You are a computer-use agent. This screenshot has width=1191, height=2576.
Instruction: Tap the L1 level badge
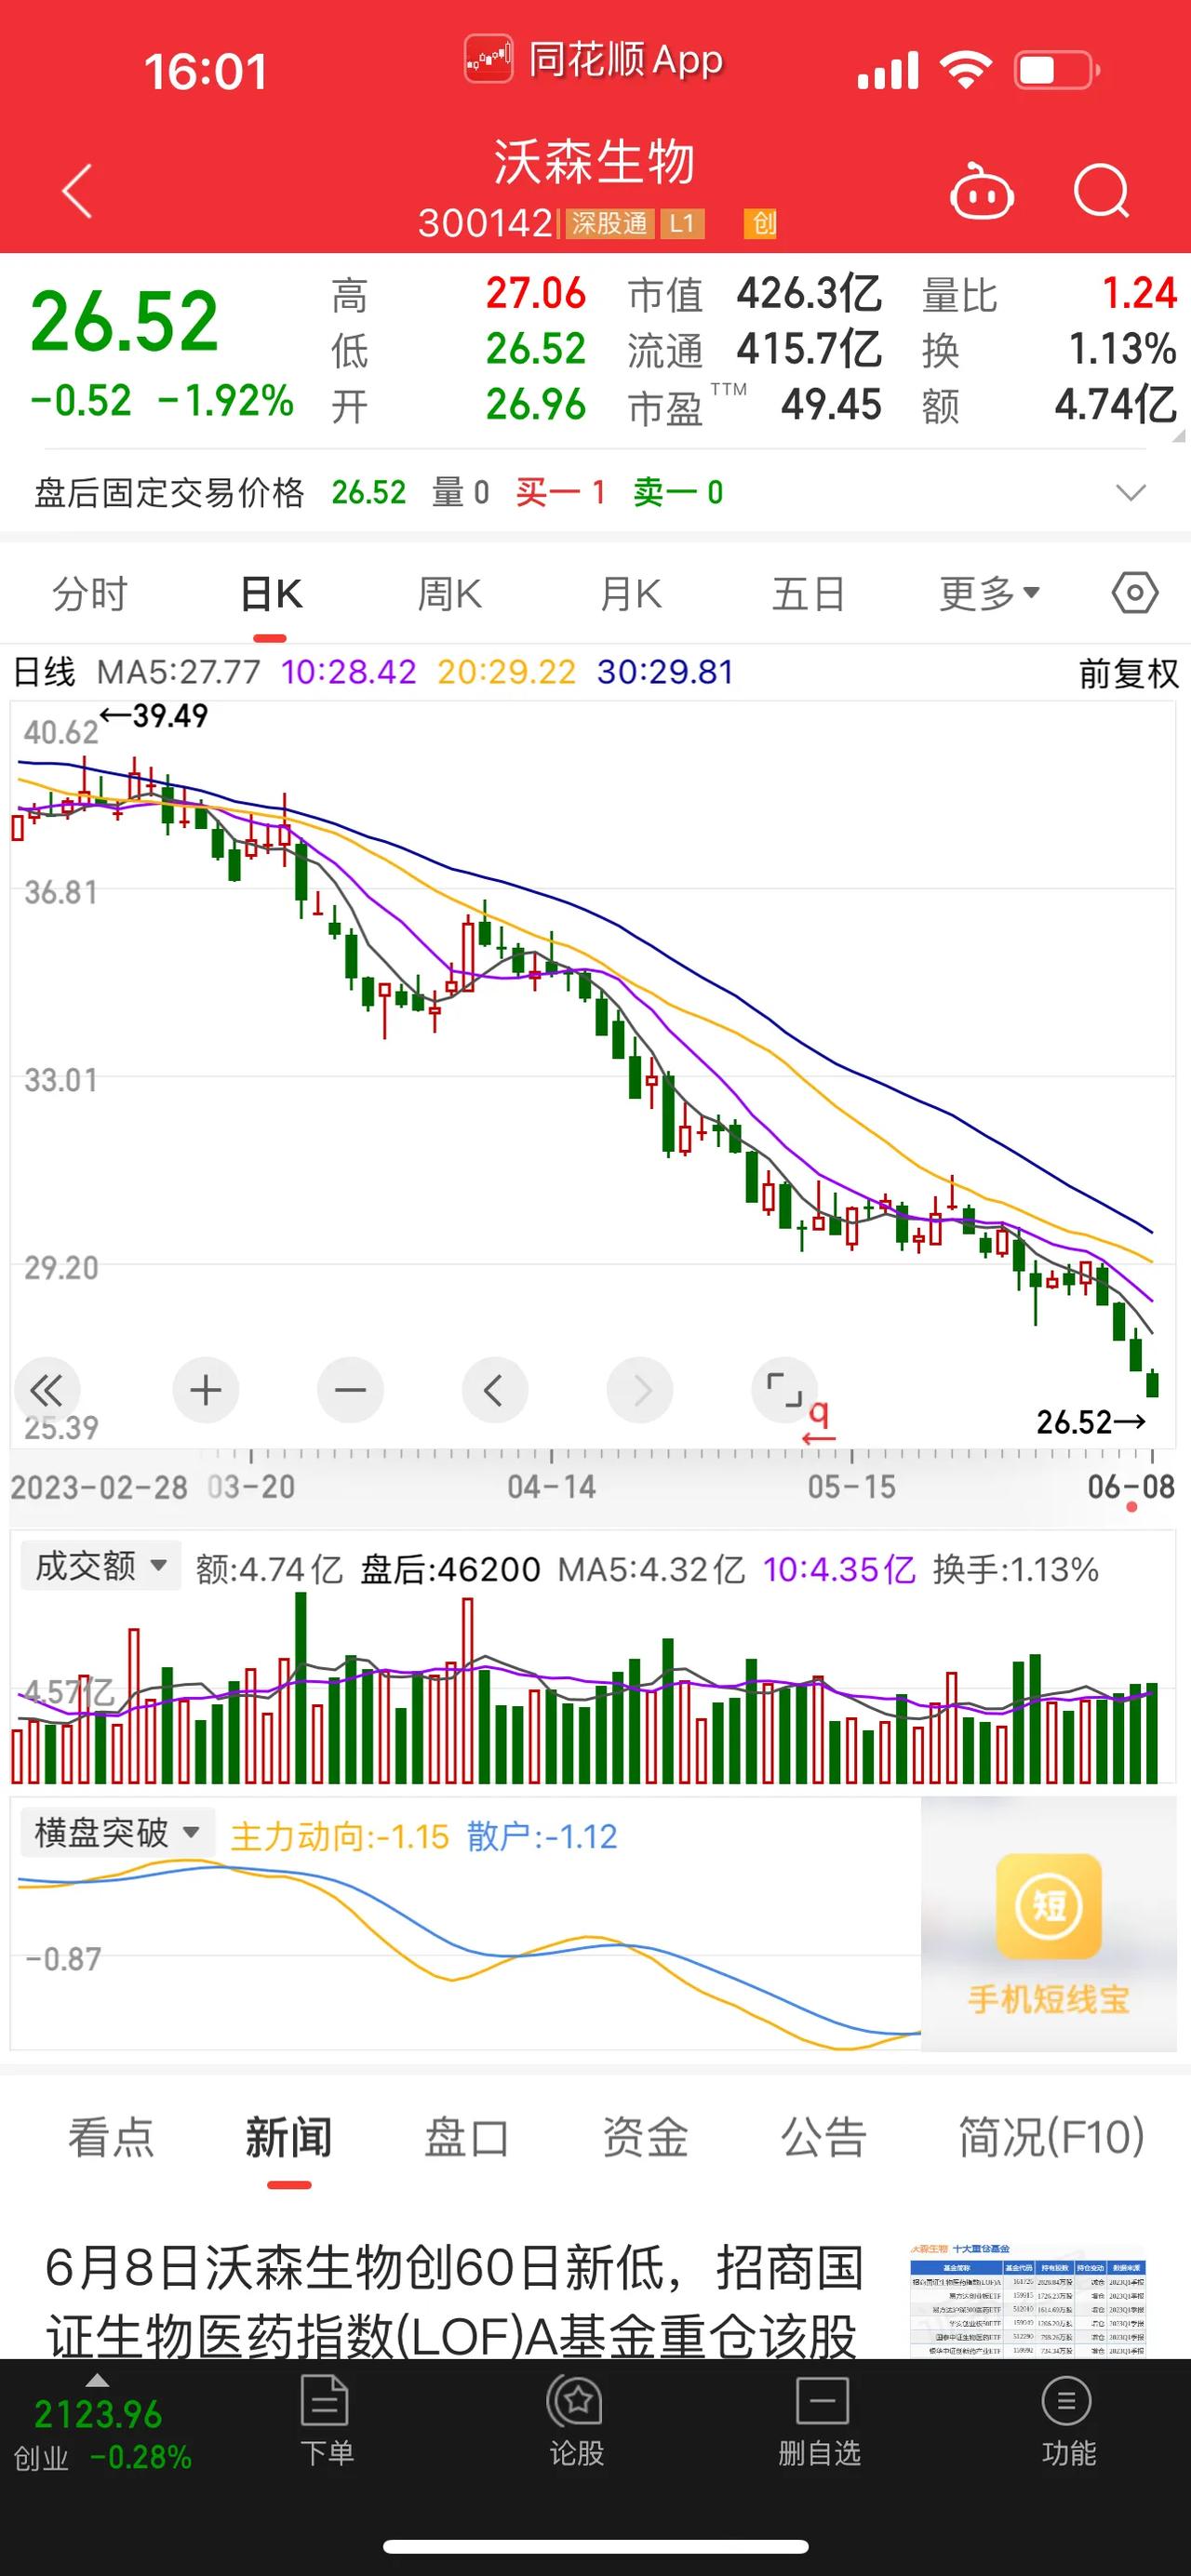(x=682, y=223)
